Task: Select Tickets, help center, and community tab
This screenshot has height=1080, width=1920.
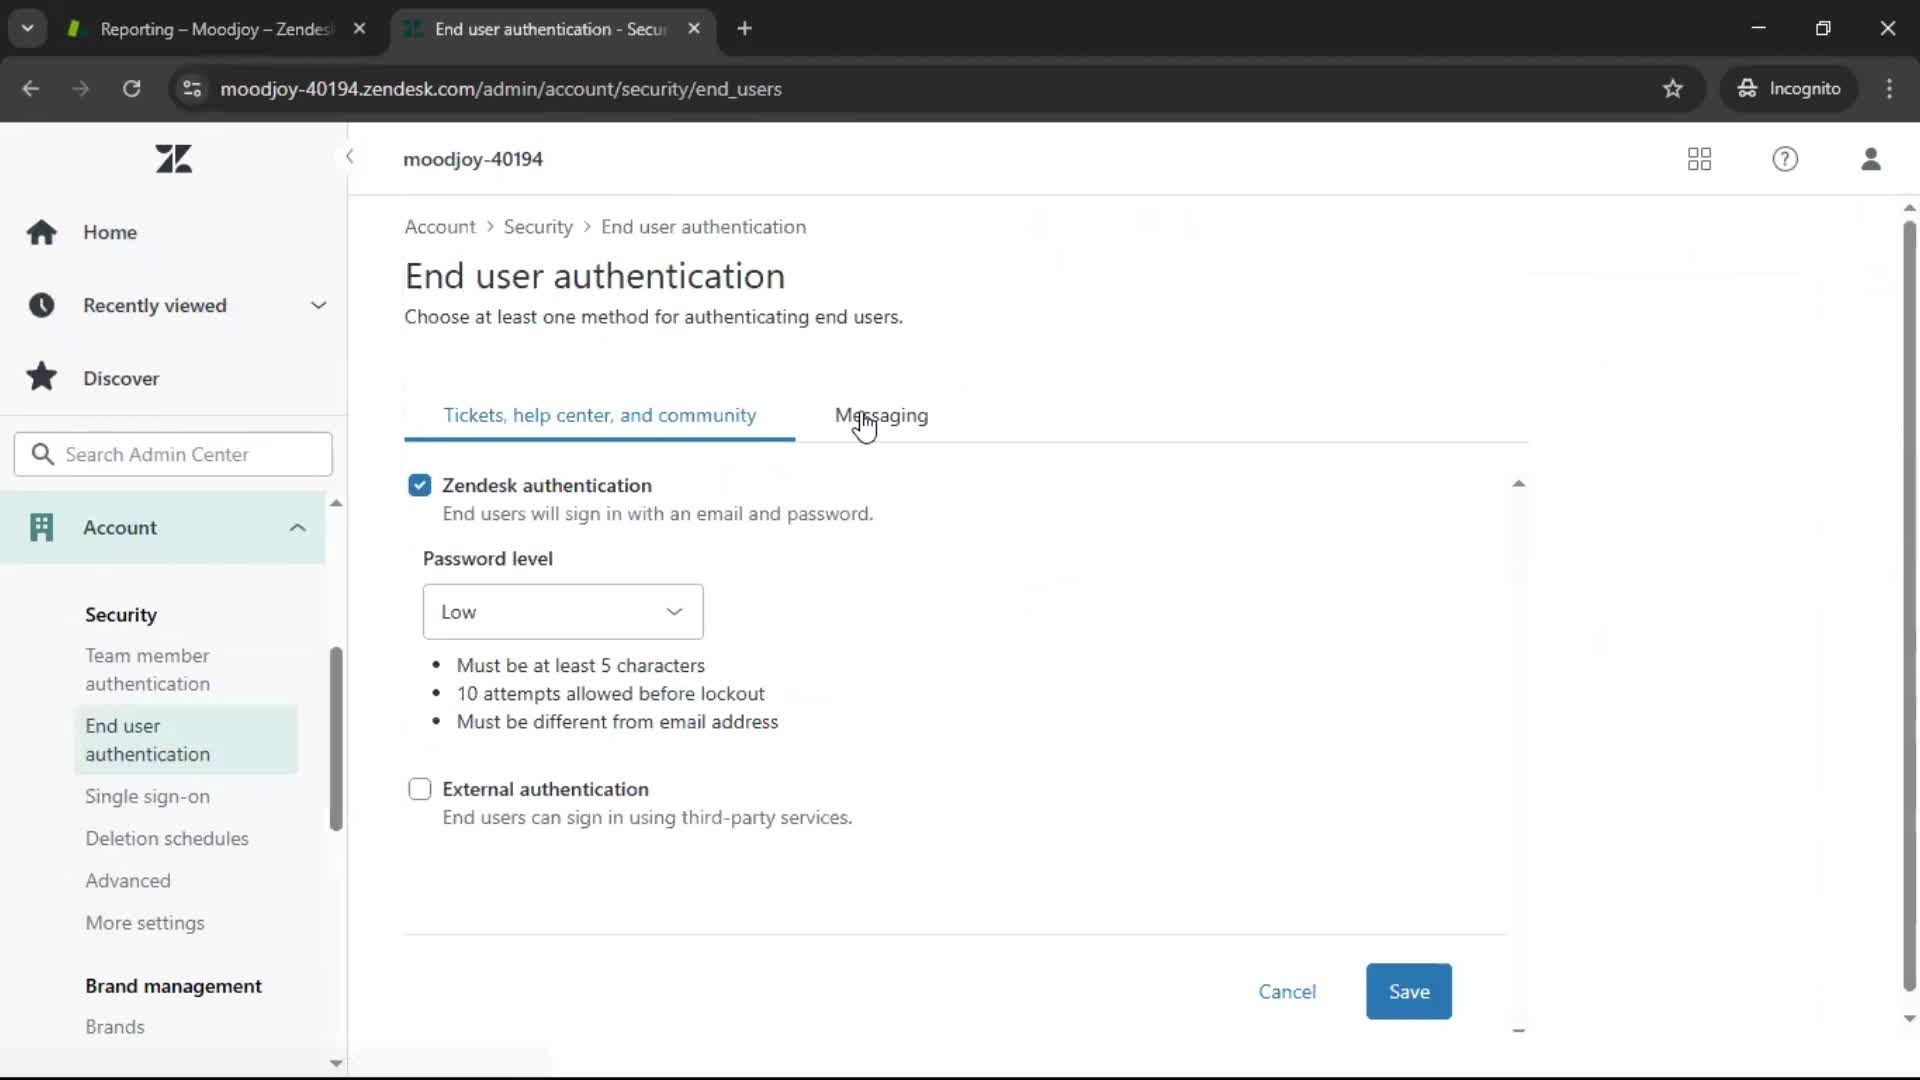Action: click(600, 415)
